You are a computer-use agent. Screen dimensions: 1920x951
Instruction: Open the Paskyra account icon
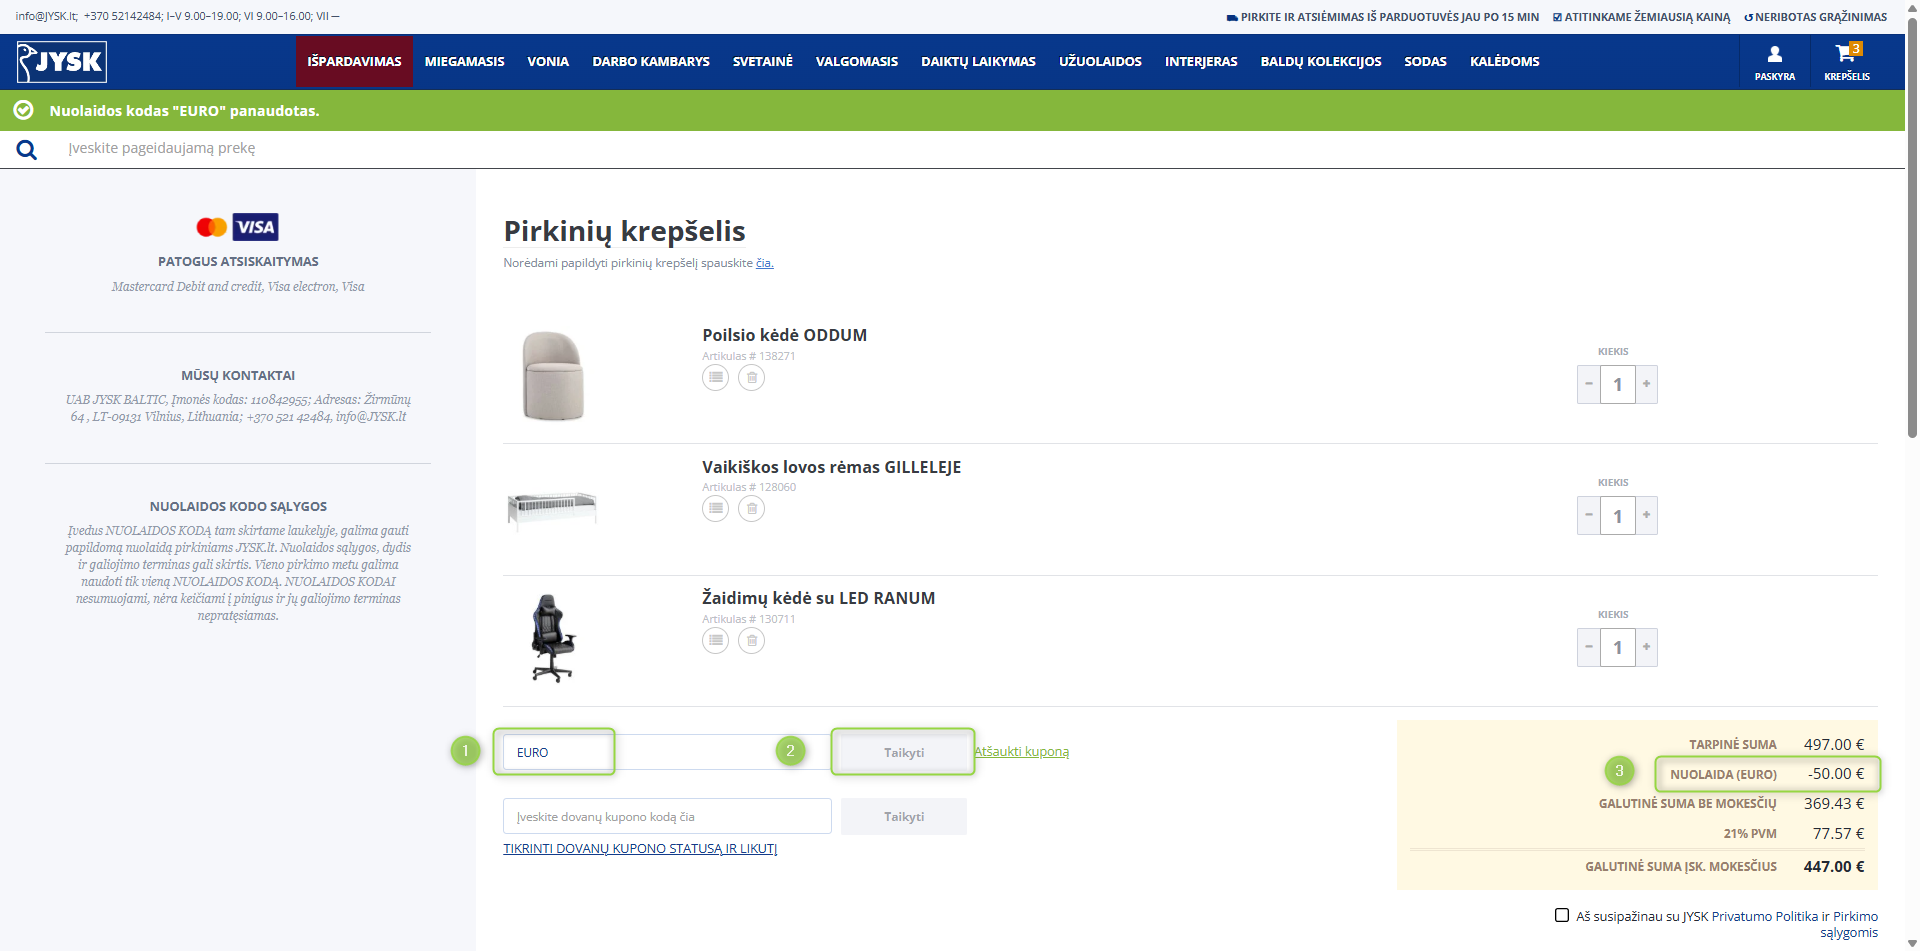pyautogui.click(x=1775, y=62)
